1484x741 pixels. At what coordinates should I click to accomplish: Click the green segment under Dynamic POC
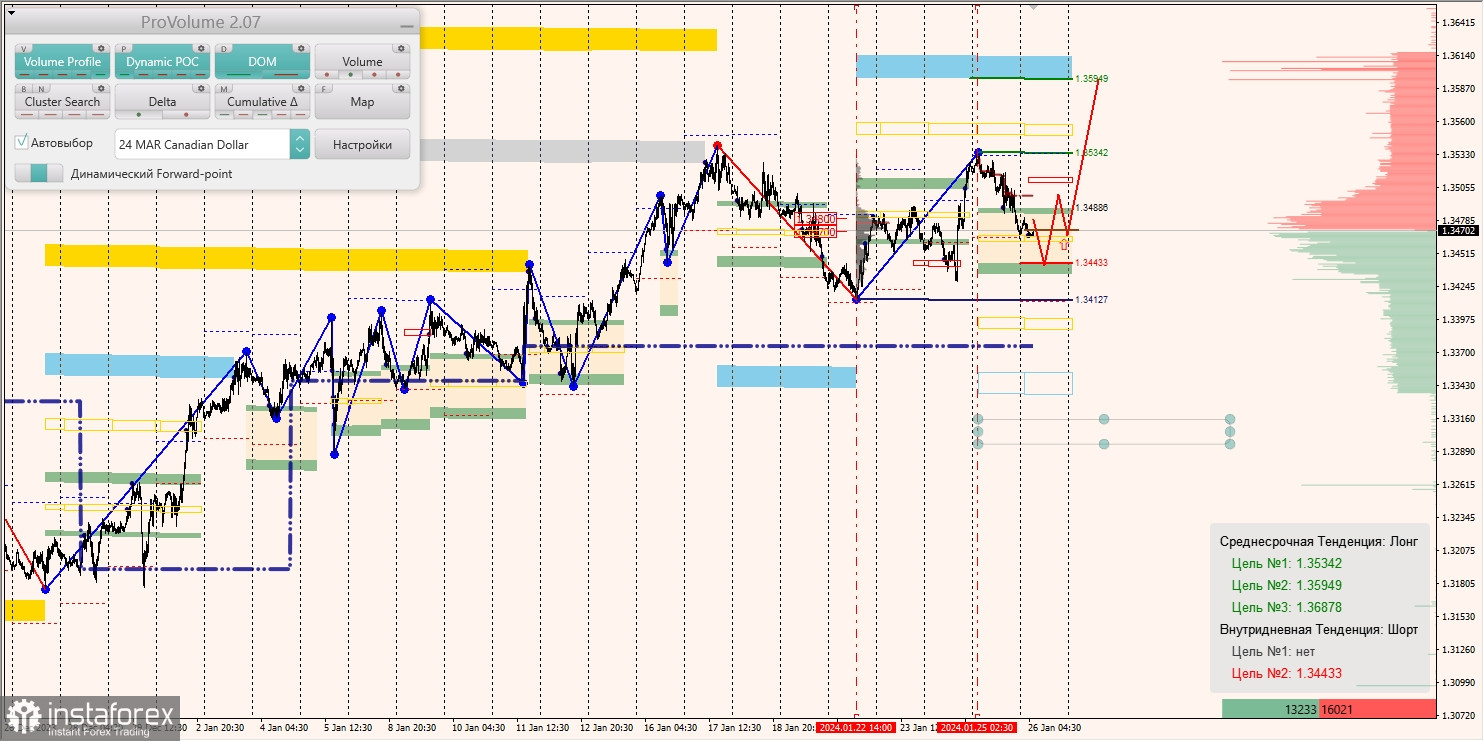coord(125,74)
